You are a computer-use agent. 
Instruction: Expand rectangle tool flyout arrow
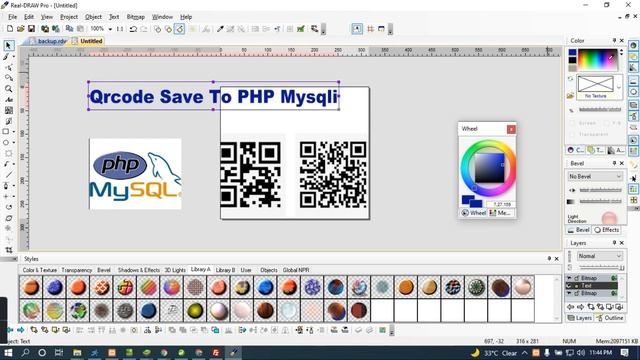13,132
